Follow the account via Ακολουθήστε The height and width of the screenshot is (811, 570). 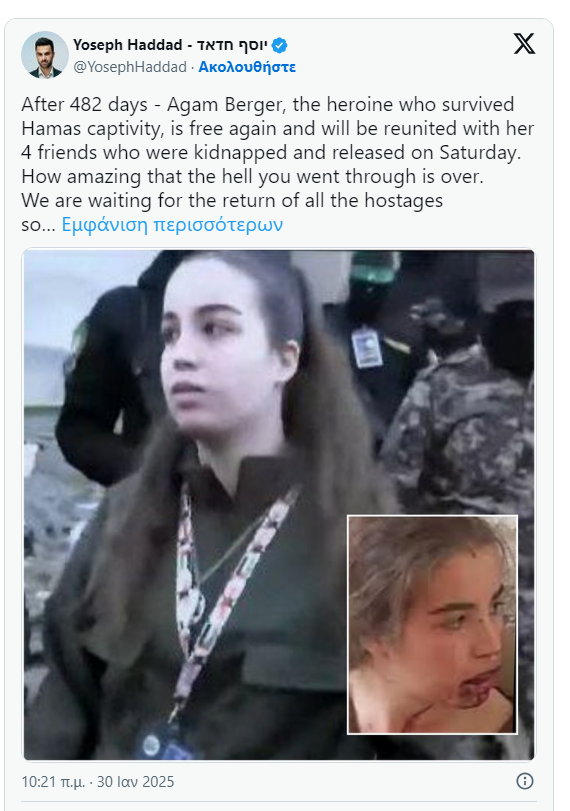click(x=247, y=67)
